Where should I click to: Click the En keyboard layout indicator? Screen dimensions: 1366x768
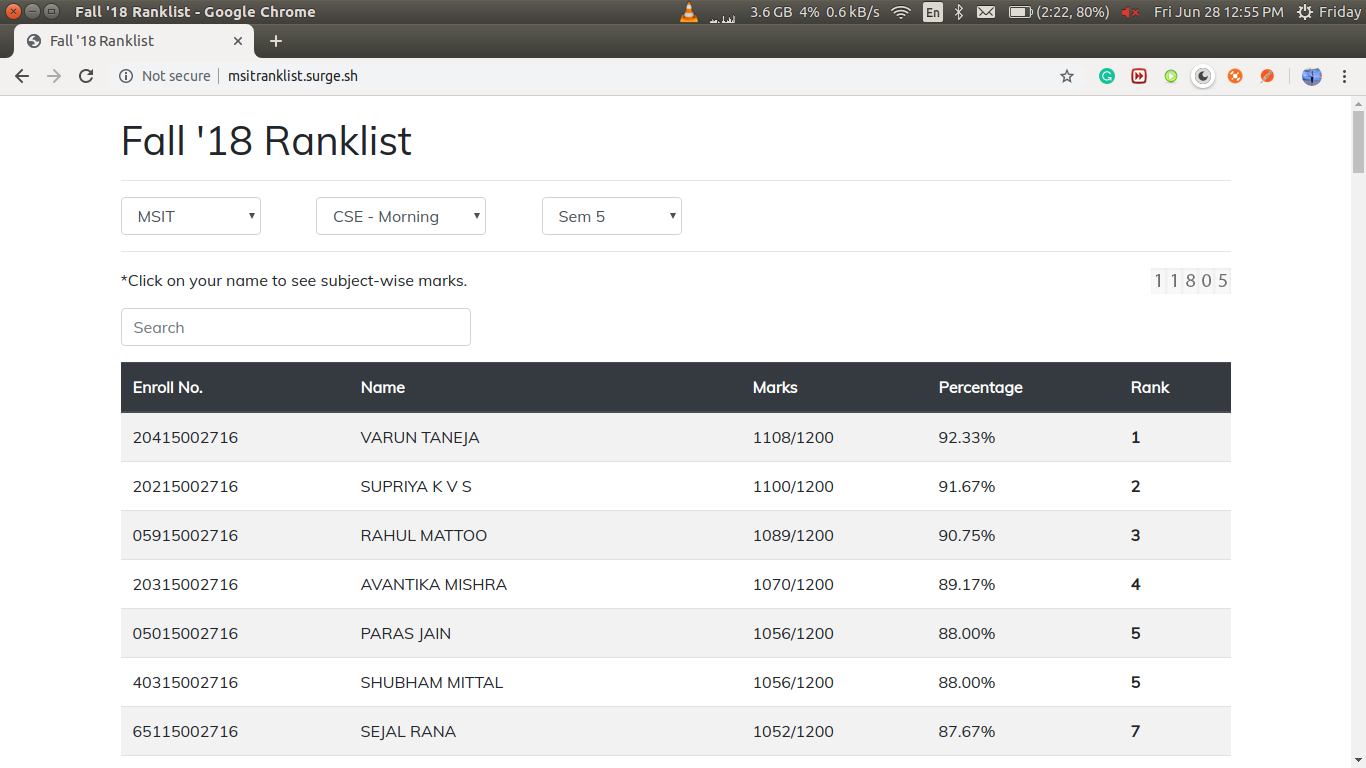pos(932,13)
